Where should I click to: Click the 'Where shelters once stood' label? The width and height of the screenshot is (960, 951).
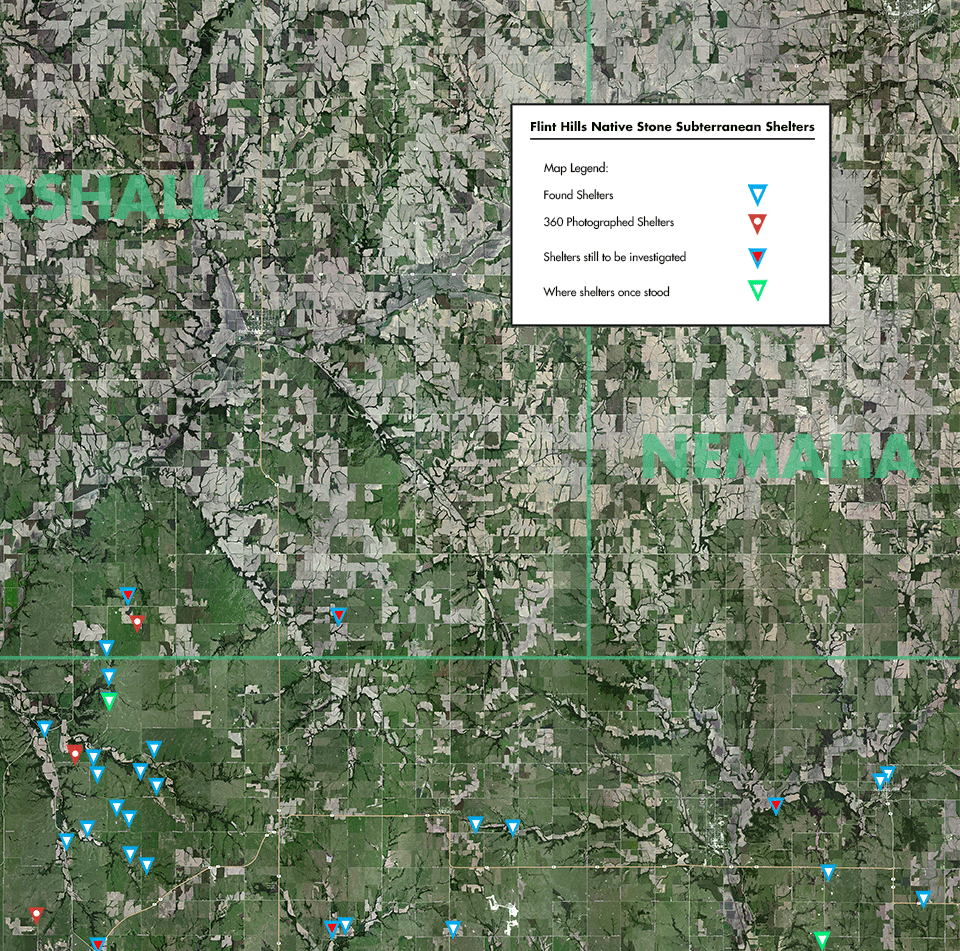coord(606,291)
